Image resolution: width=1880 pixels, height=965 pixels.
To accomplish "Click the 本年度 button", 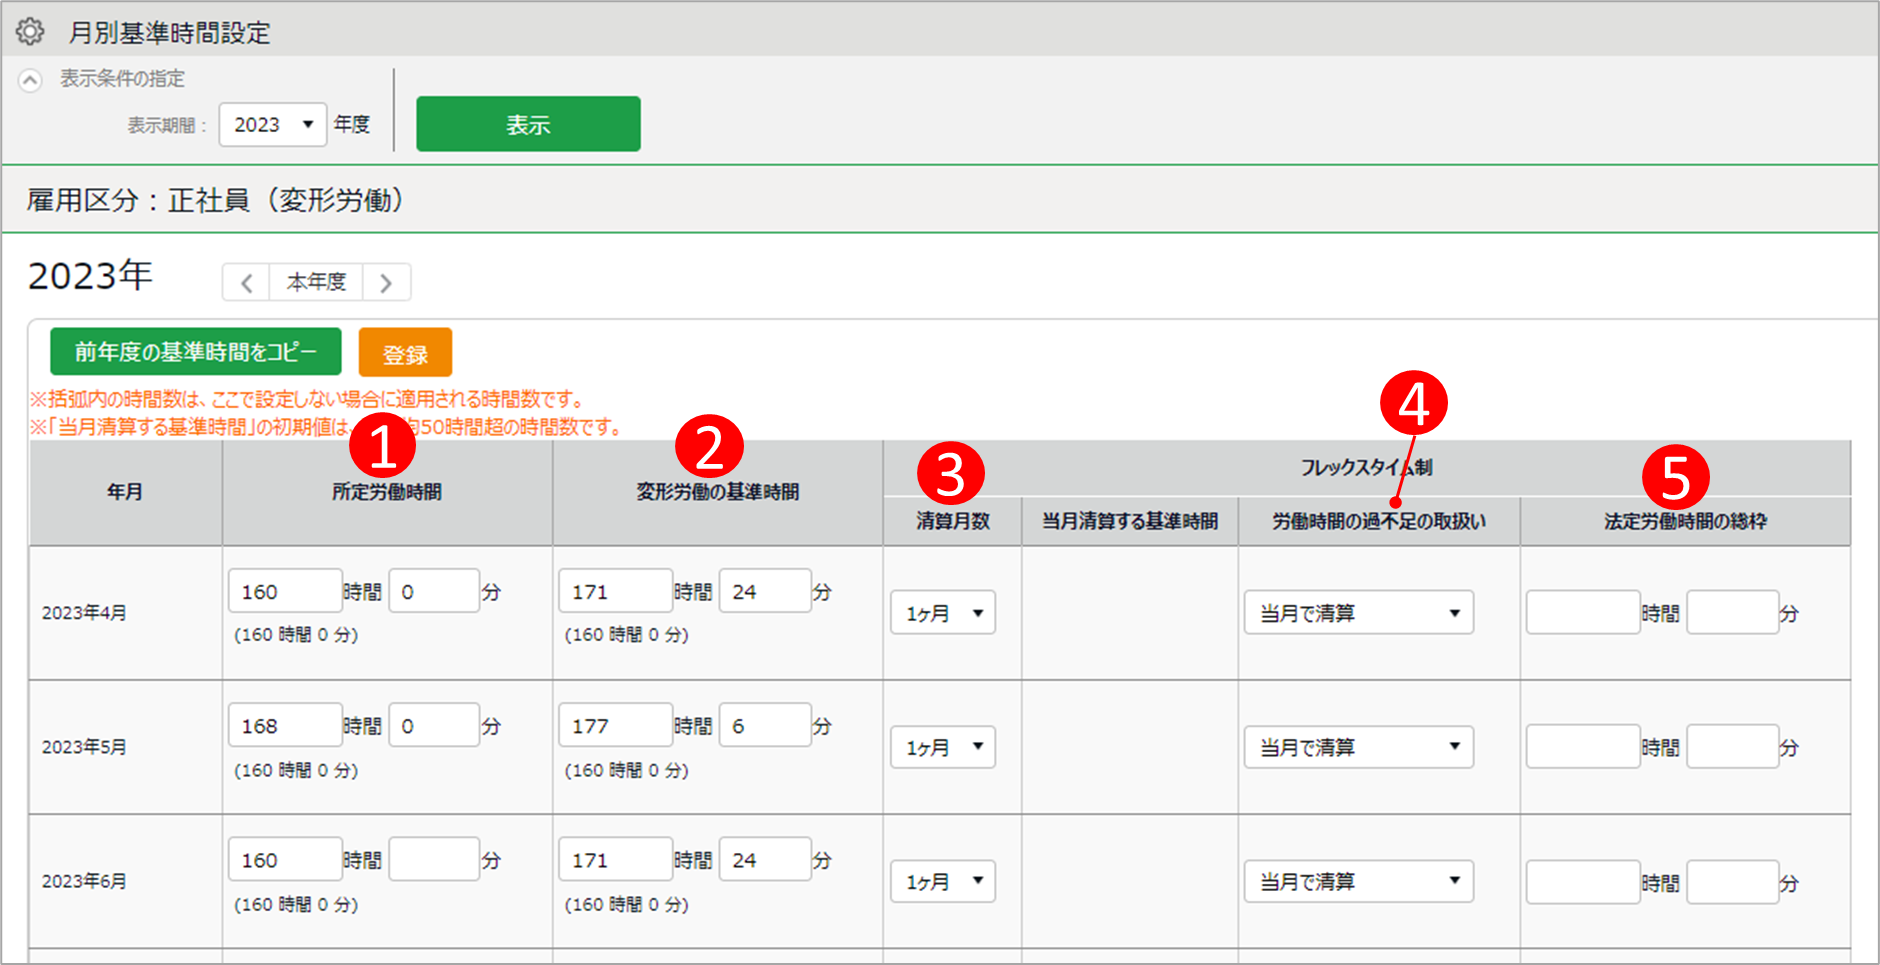I will point(316,283).
